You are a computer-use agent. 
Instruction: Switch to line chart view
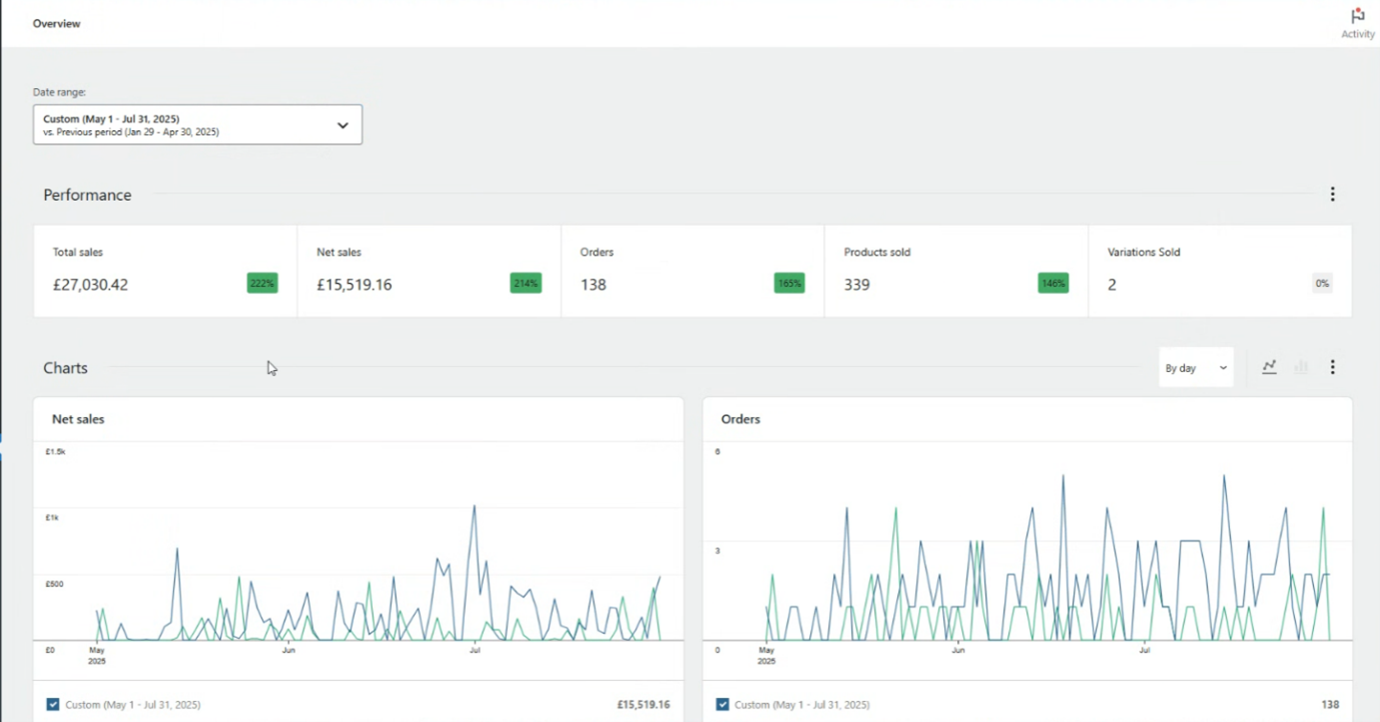pos(1269,367)
